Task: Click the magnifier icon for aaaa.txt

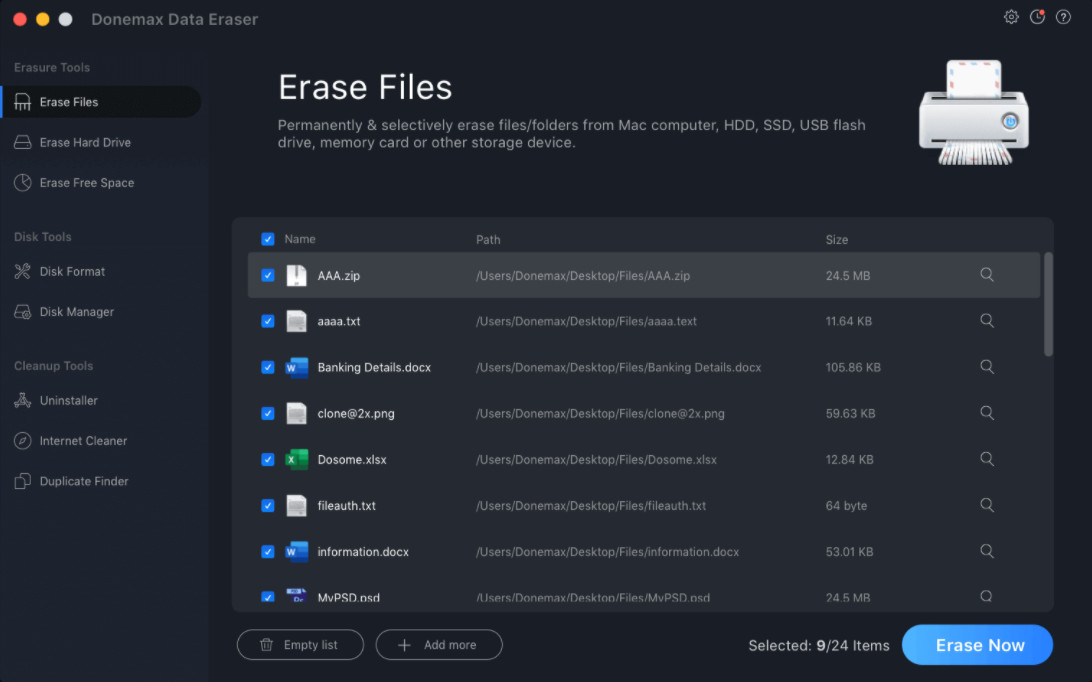Action: pyautogui.click(x=987, y=320)
